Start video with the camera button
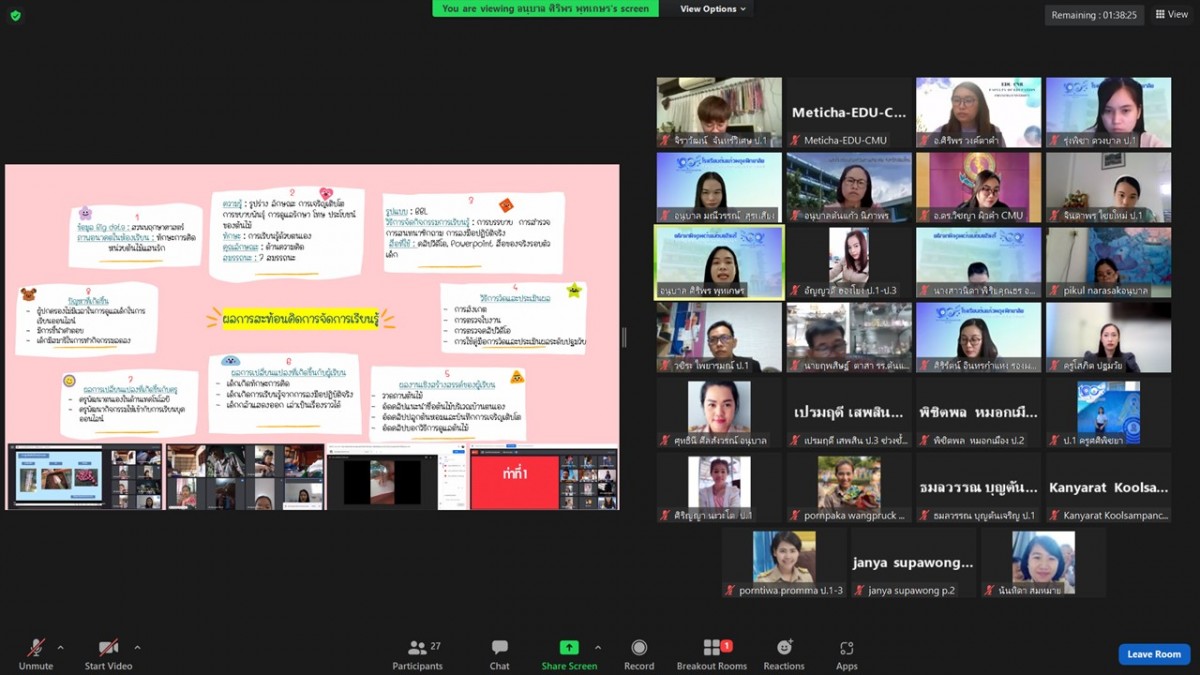This screenshot has height=675, width=1200. 109,653
